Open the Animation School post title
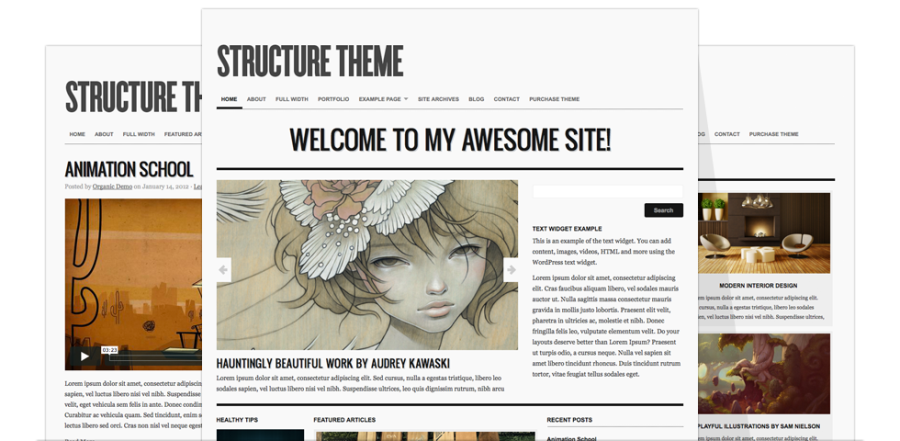 point(128,169)
